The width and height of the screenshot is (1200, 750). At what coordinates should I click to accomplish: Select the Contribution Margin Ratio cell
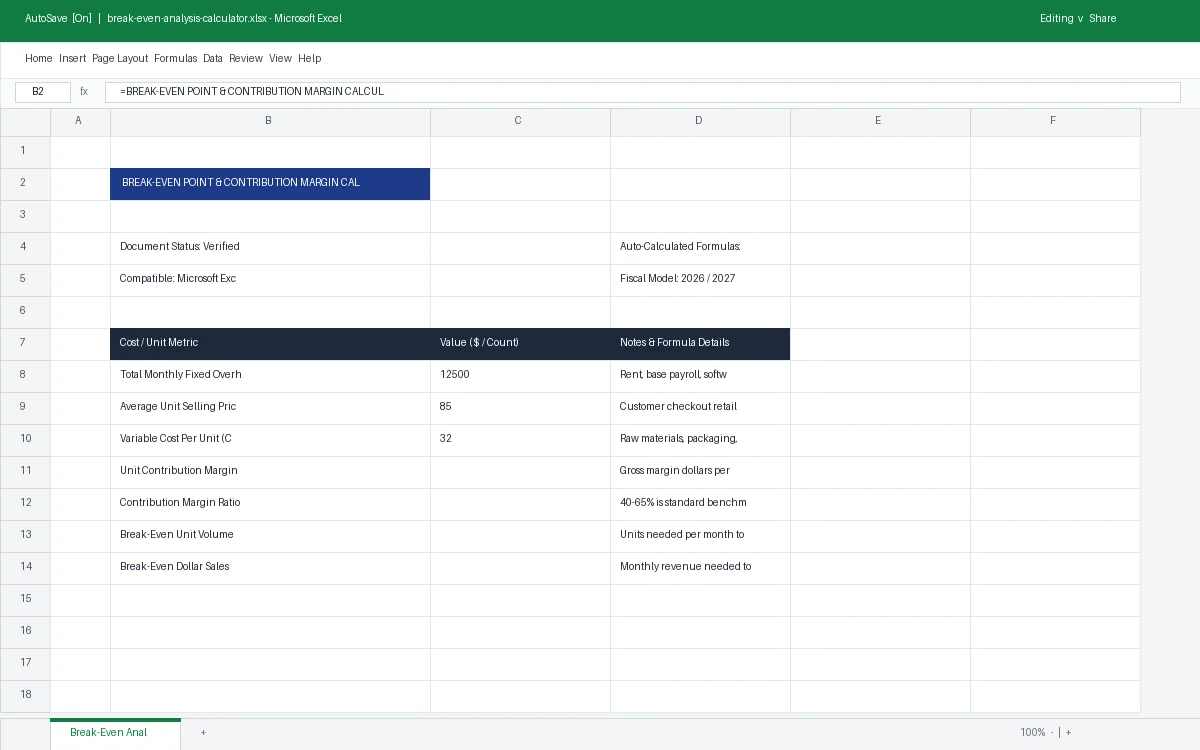click(x=270, y=503)
